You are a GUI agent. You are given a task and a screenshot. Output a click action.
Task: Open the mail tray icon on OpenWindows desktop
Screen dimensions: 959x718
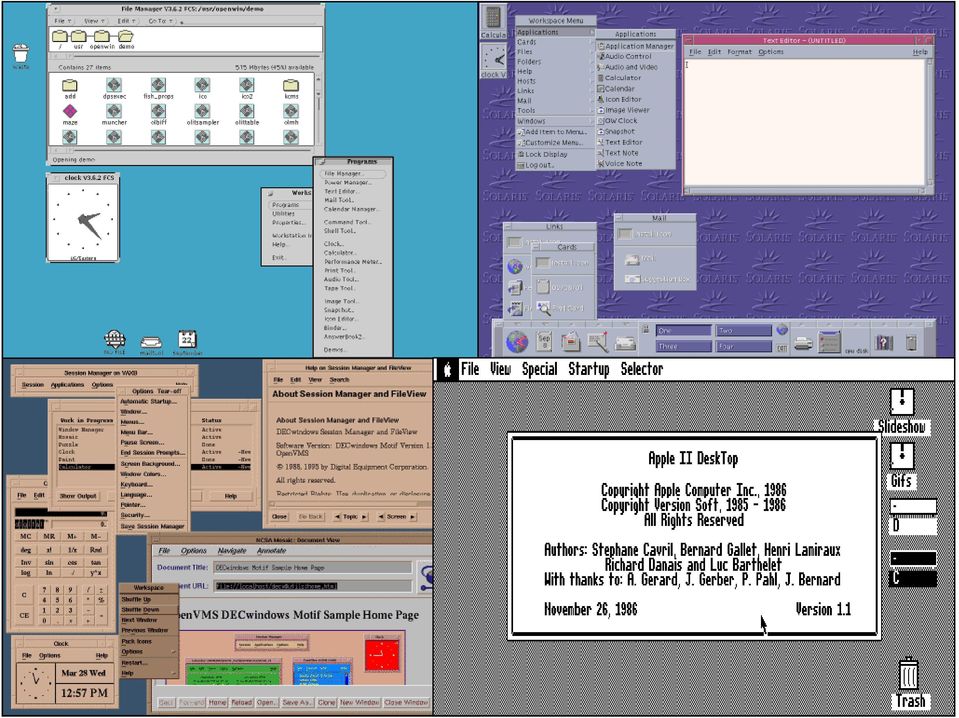(151, 342)
